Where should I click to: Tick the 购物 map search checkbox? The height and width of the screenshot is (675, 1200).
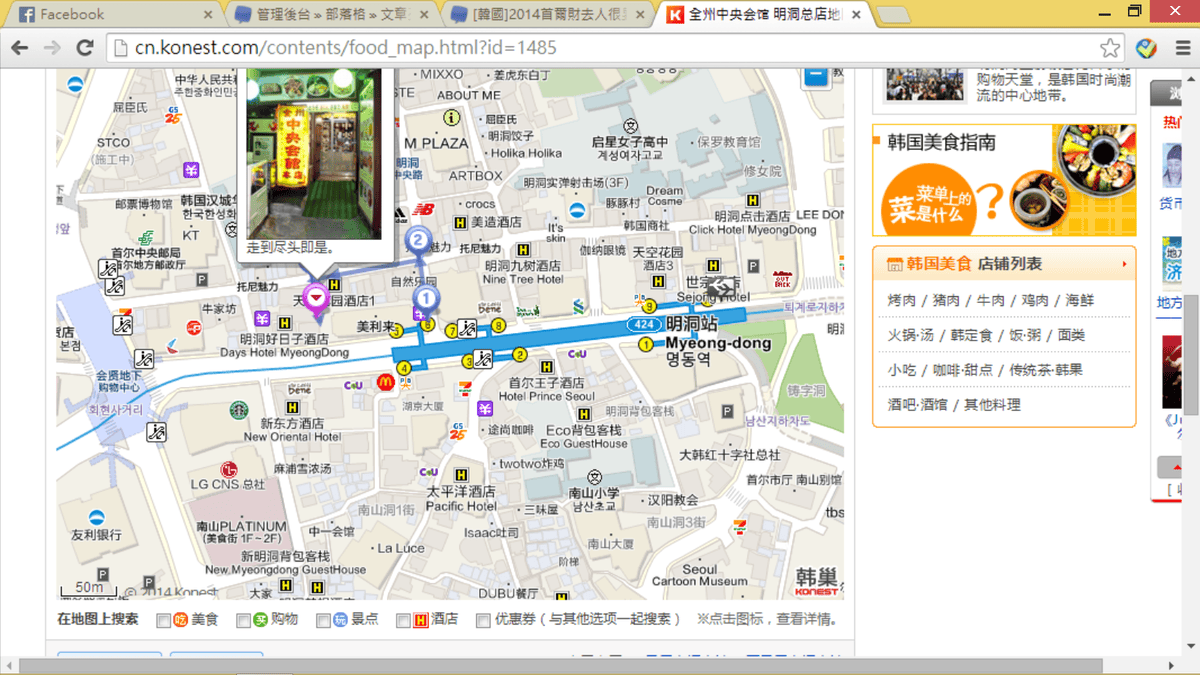243,620
